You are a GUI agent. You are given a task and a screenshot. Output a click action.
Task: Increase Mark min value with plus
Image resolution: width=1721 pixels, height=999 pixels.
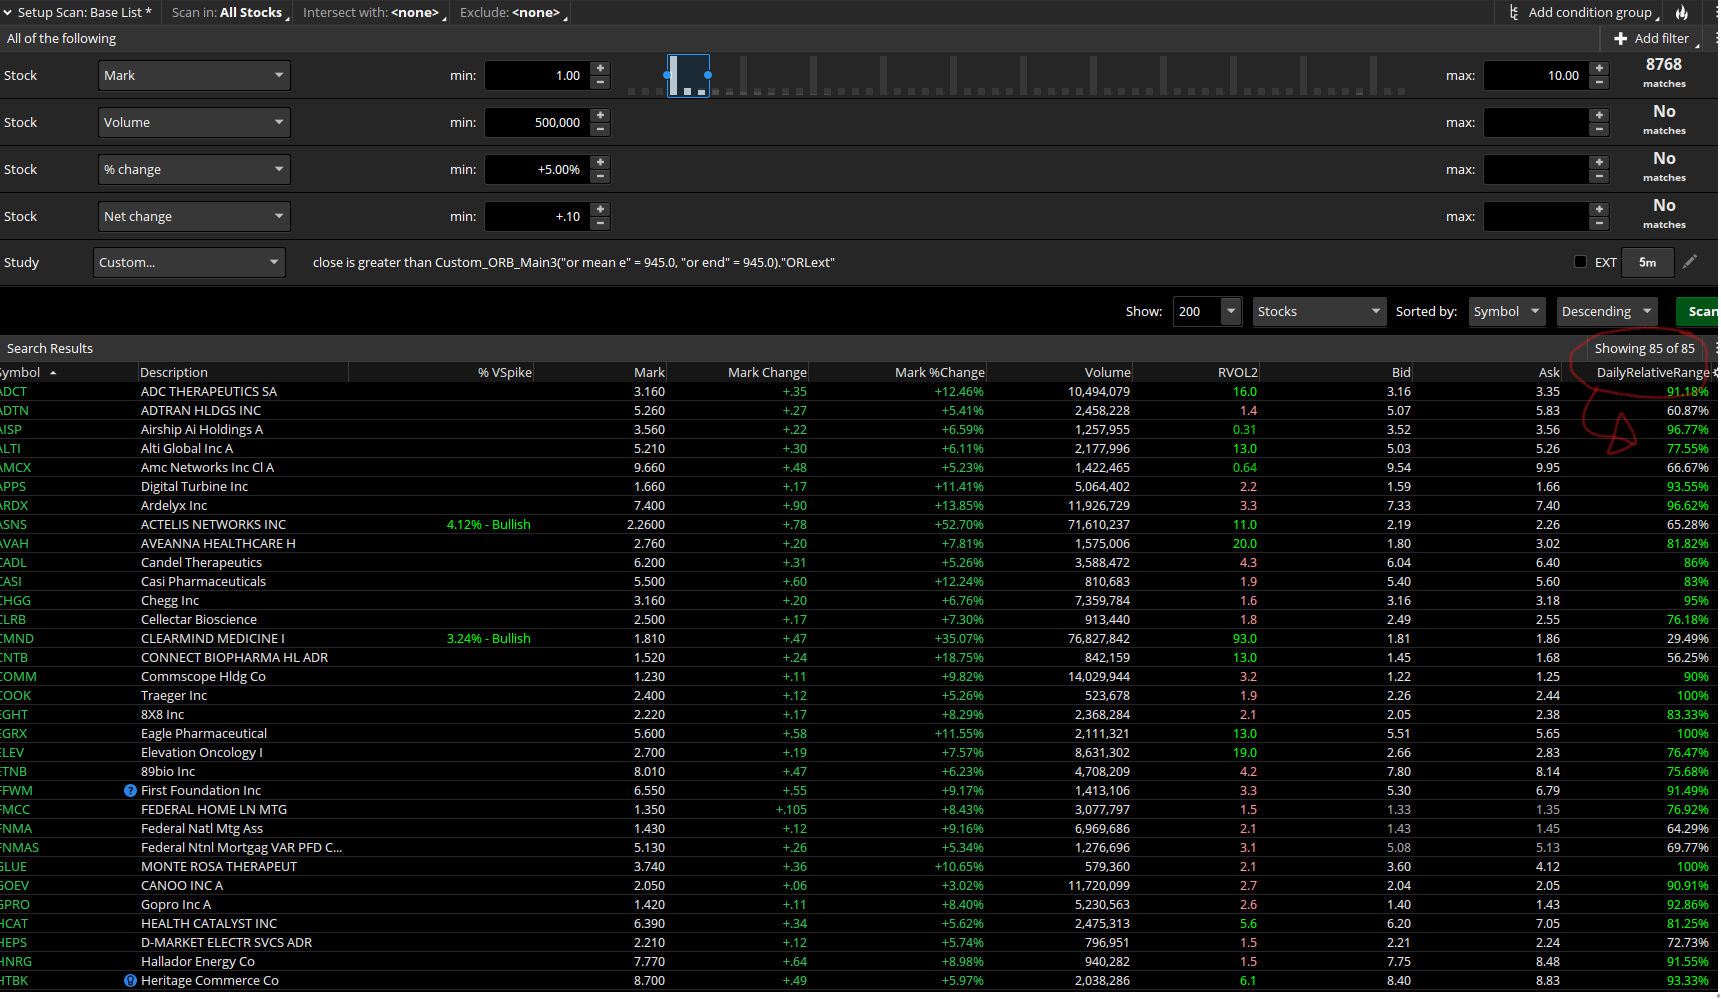600,69
